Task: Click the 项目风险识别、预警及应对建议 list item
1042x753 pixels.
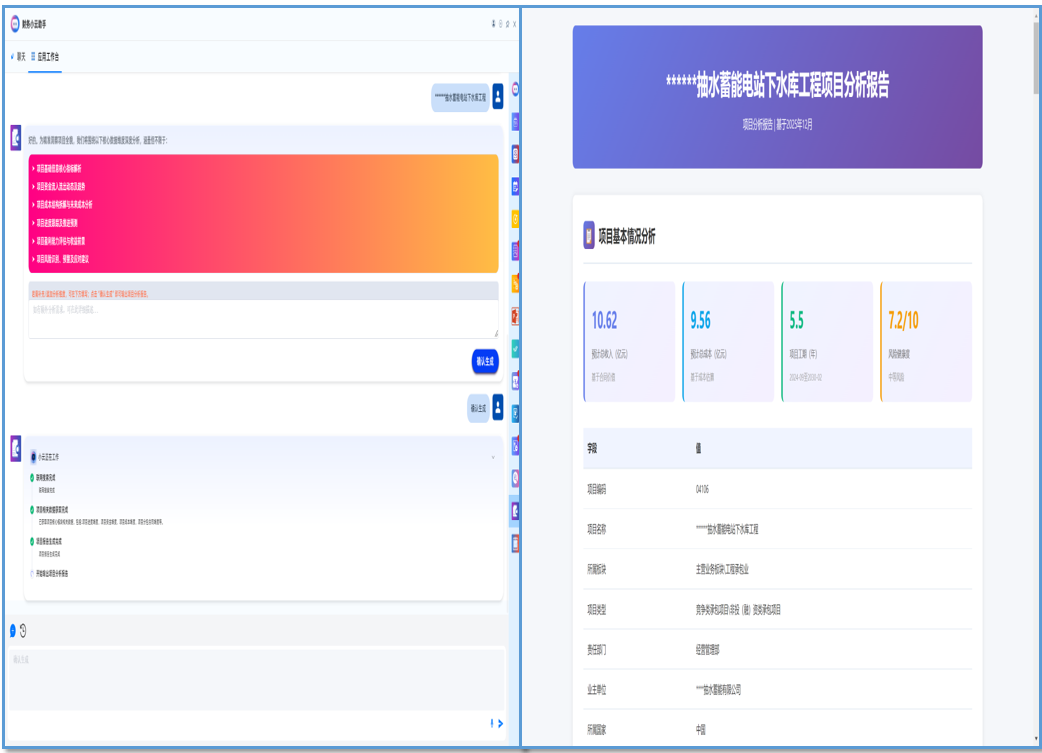Action: (62, 259)
